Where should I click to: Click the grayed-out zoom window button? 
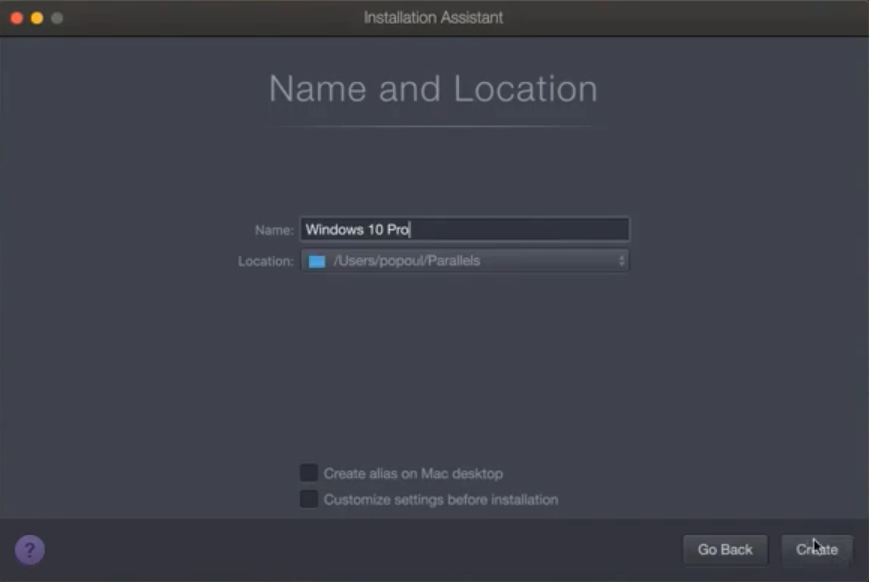coord(57,18)
